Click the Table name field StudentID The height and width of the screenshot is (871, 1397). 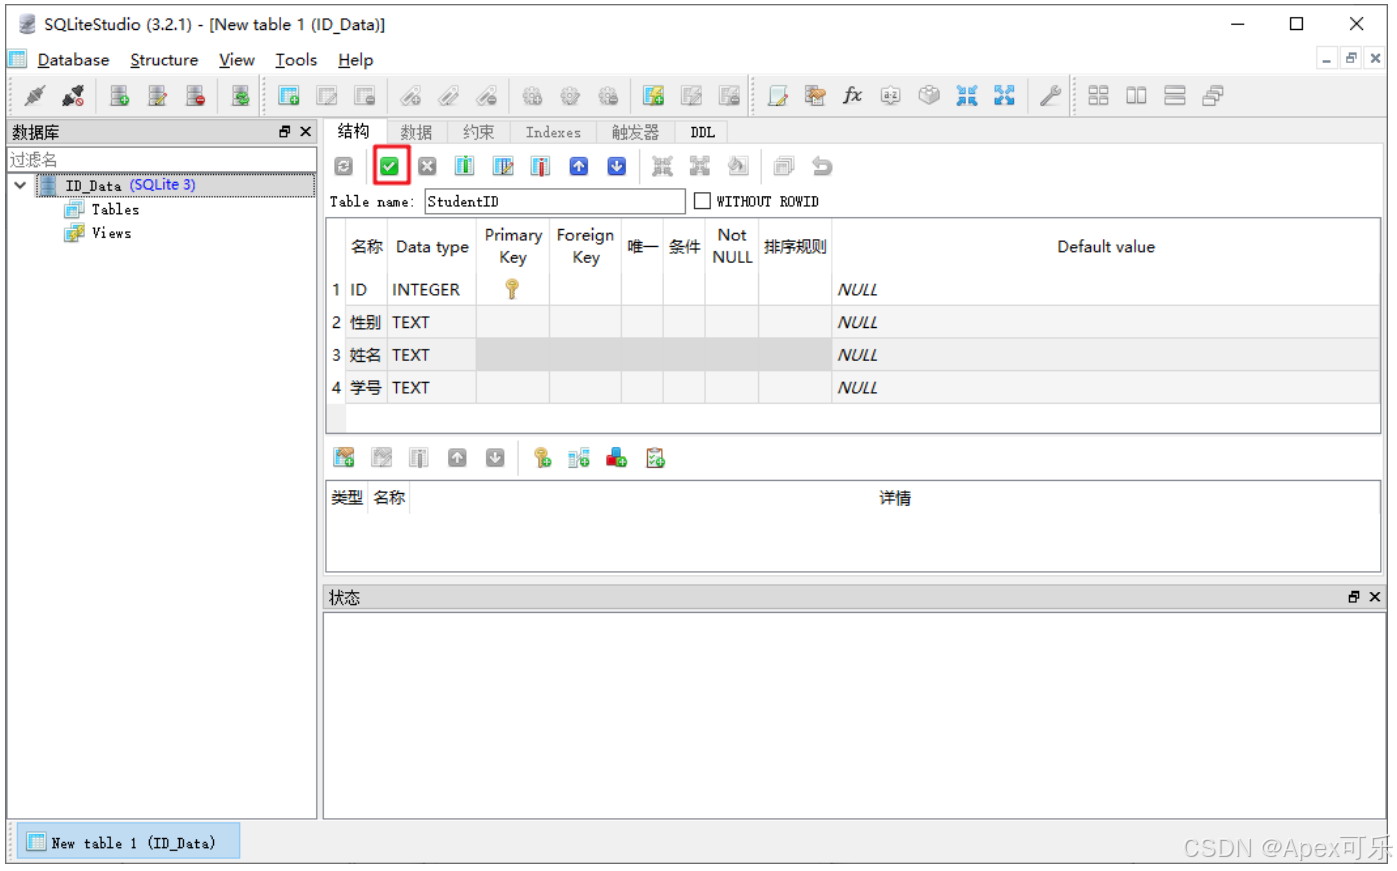pyautogui.click(x=555, y=201)
